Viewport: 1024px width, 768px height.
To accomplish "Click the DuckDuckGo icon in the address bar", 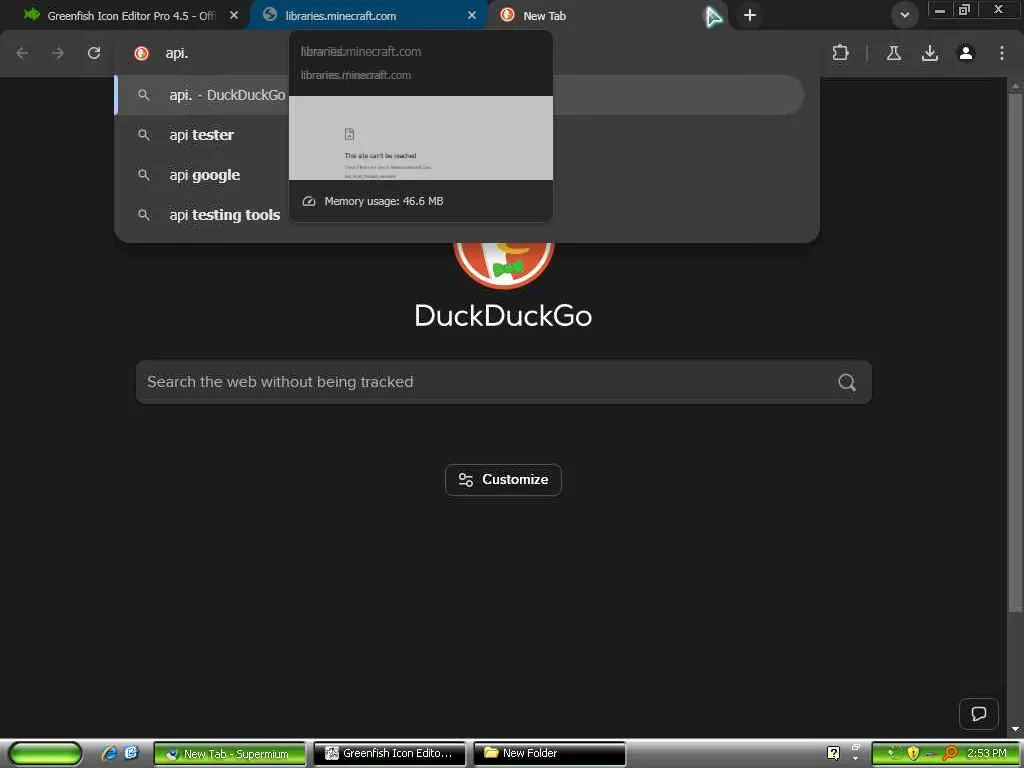I will (x=141, y=54).
